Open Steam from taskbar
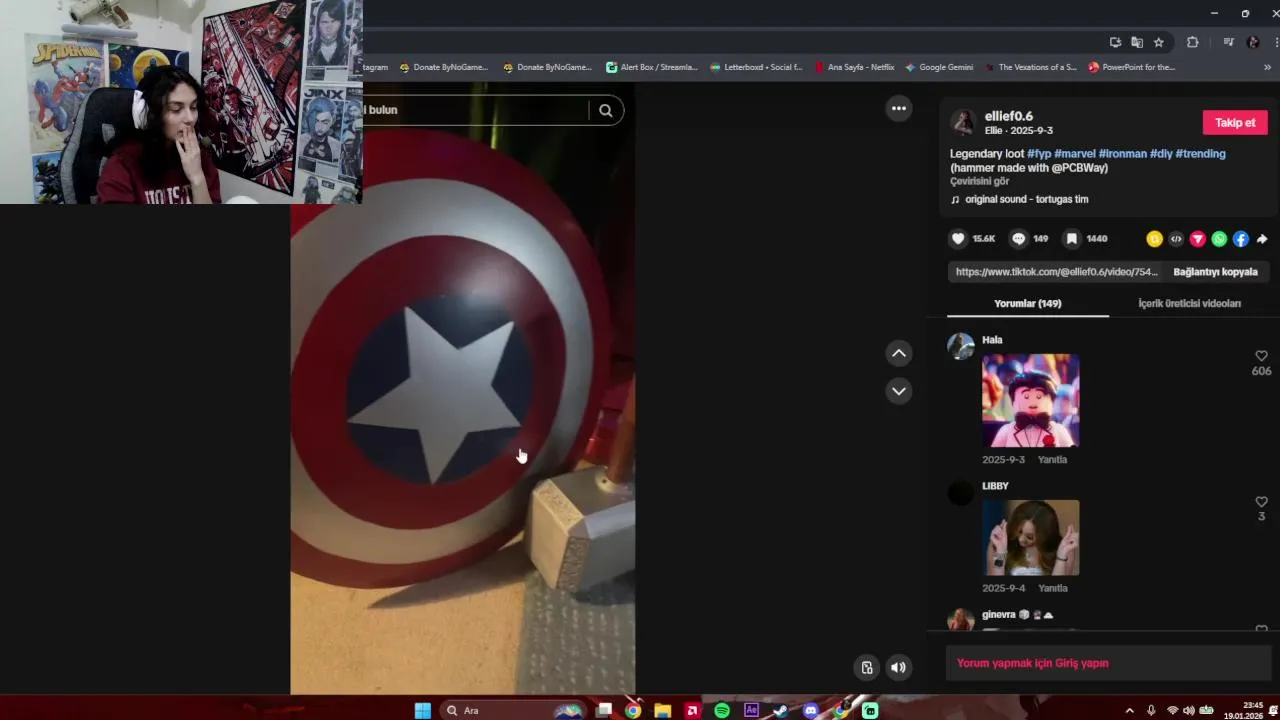1280x720 pixels. [x=781, y=710]
